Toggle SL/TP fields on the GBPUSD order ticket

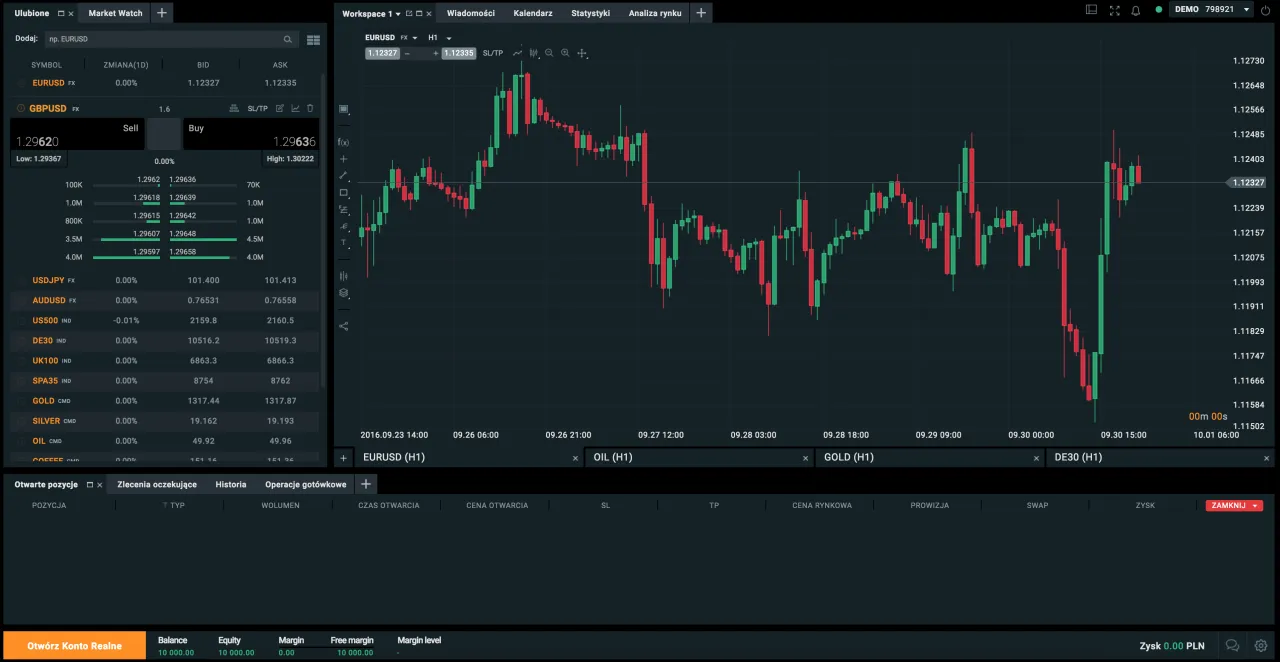pos(257,108)
